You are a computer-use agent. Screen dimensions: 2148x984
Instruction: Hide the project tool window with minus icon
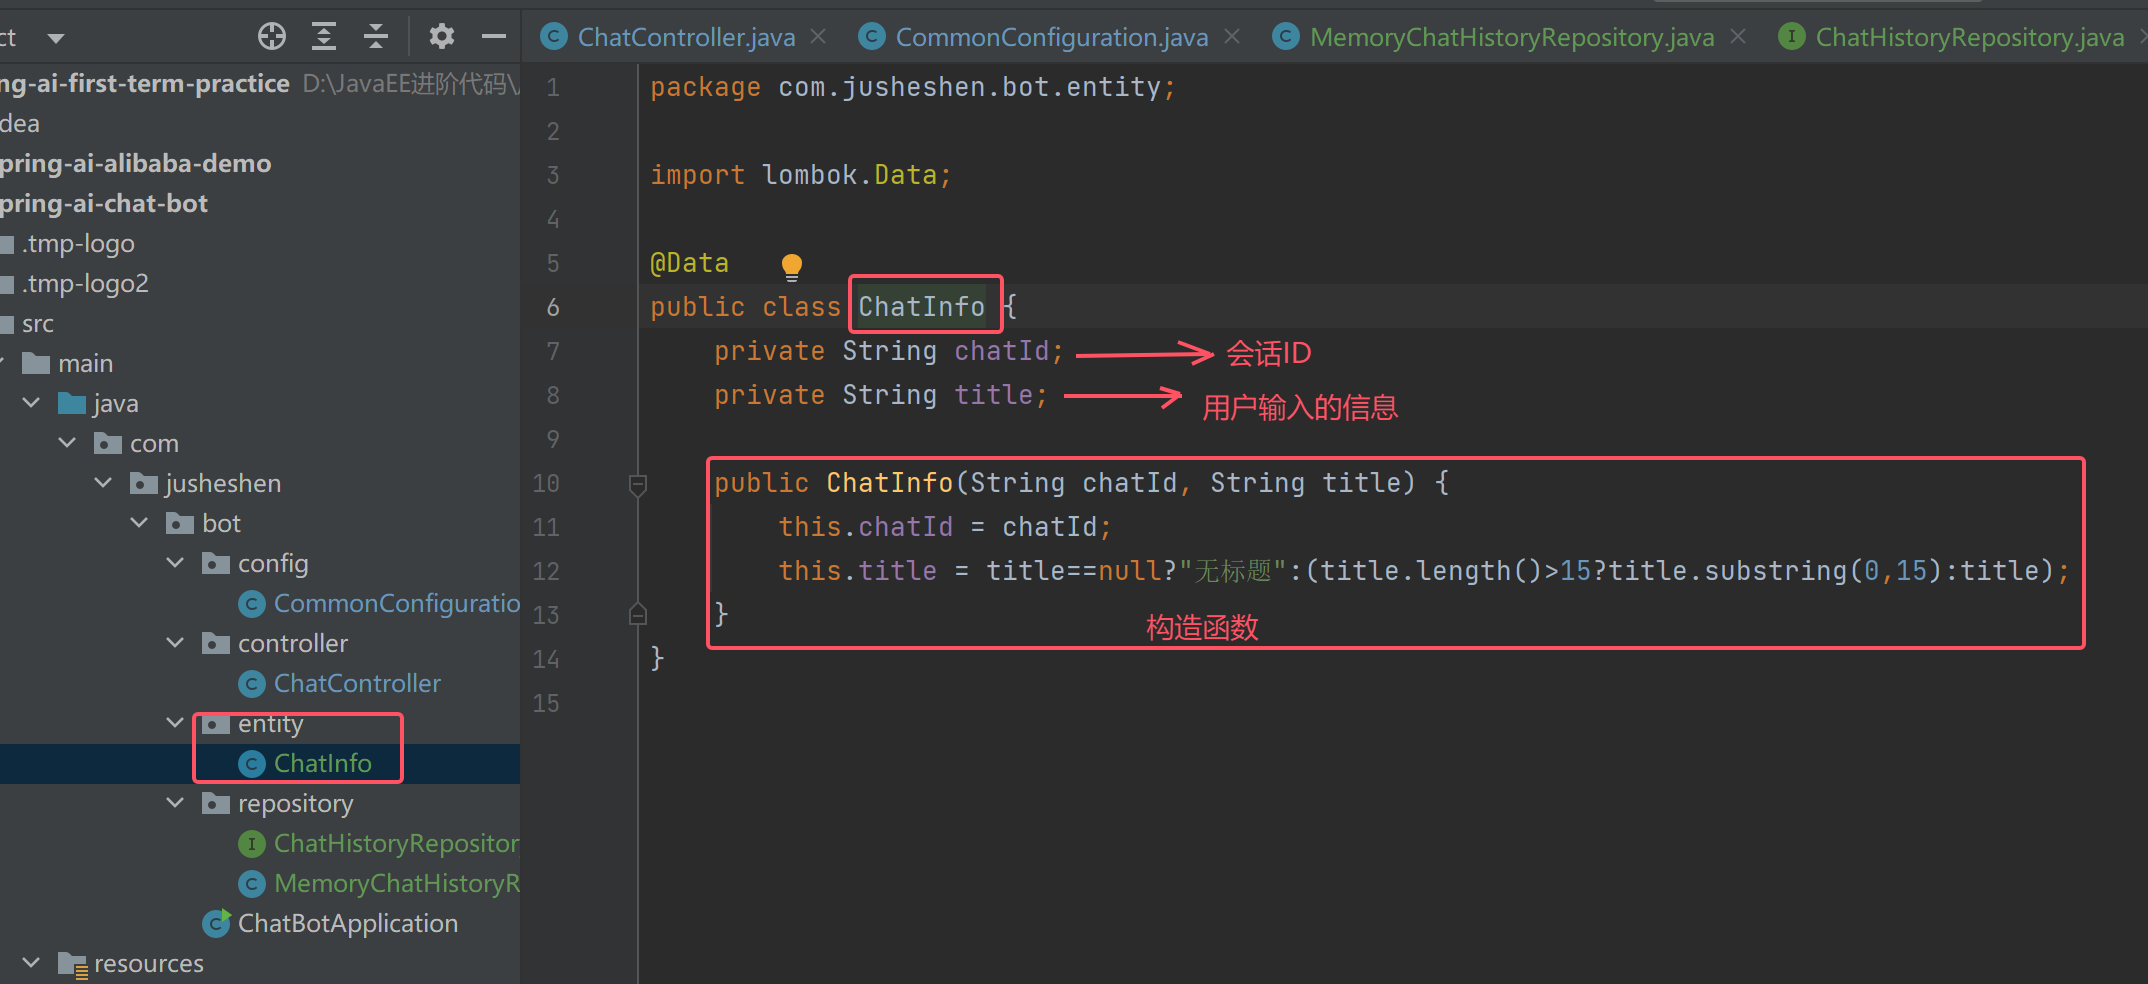pos(494,37)
